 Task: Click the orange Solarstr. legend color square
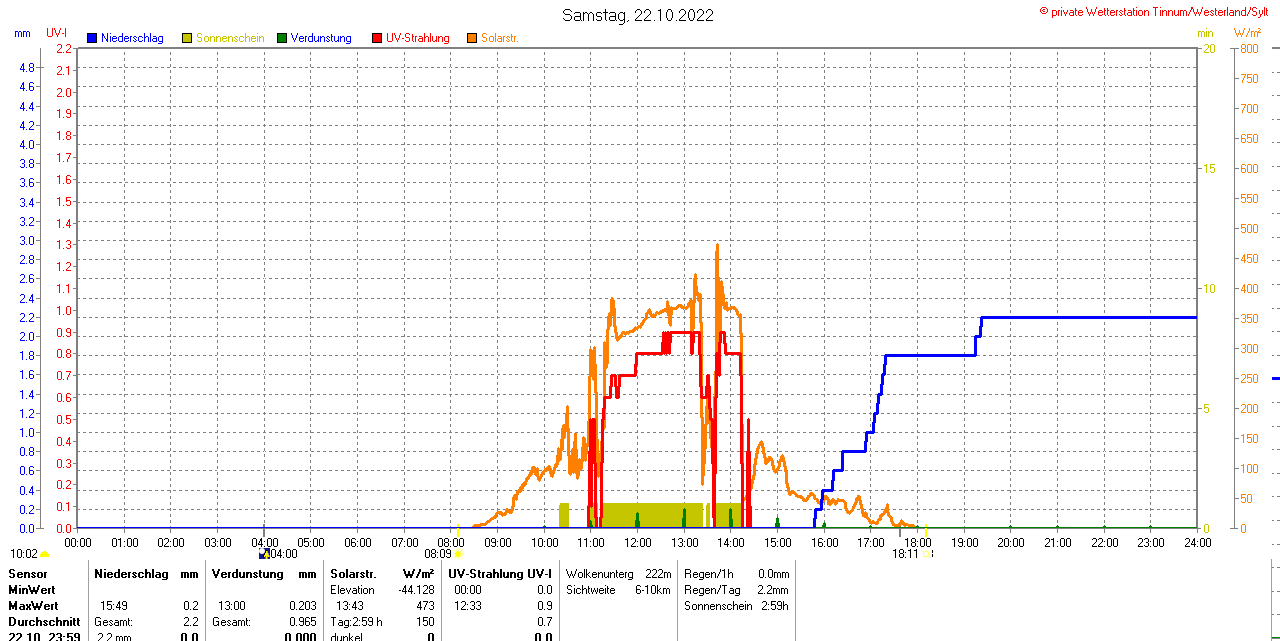tap(472, 38)
